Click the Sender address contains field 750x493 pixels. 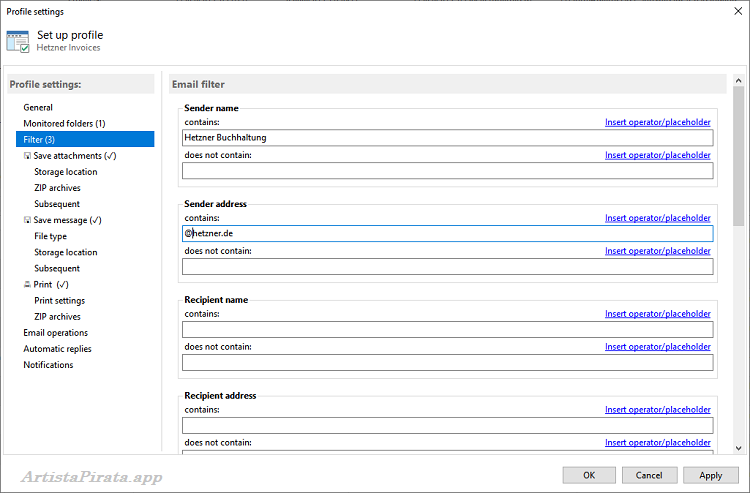pyautogui.click(x=447, y=233)
